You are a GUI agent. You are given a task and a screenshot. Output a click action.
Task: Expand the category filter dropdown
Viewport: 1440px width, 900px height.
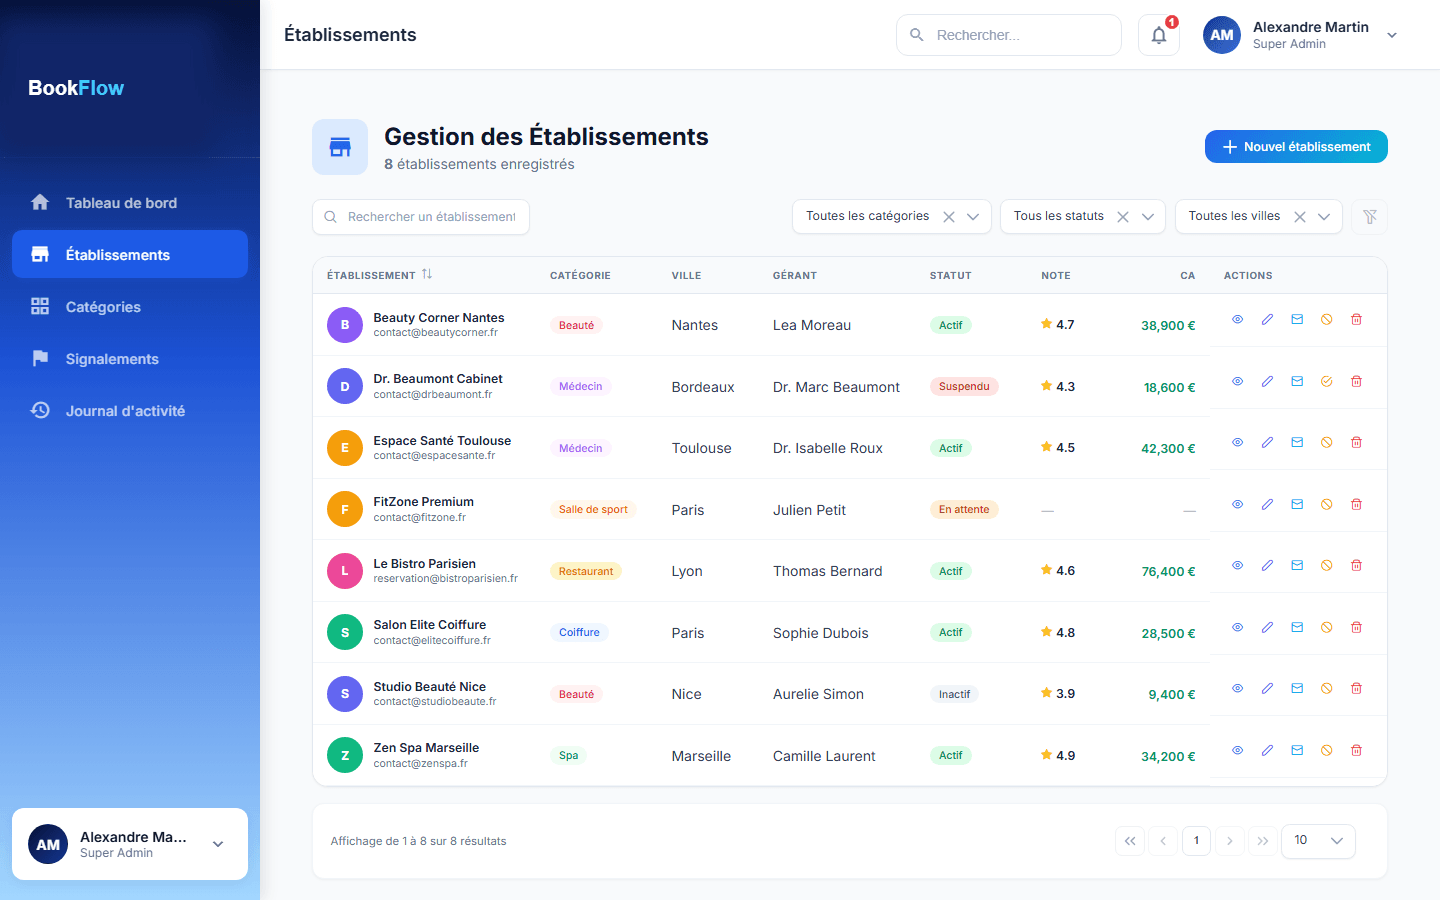[973, 217]
